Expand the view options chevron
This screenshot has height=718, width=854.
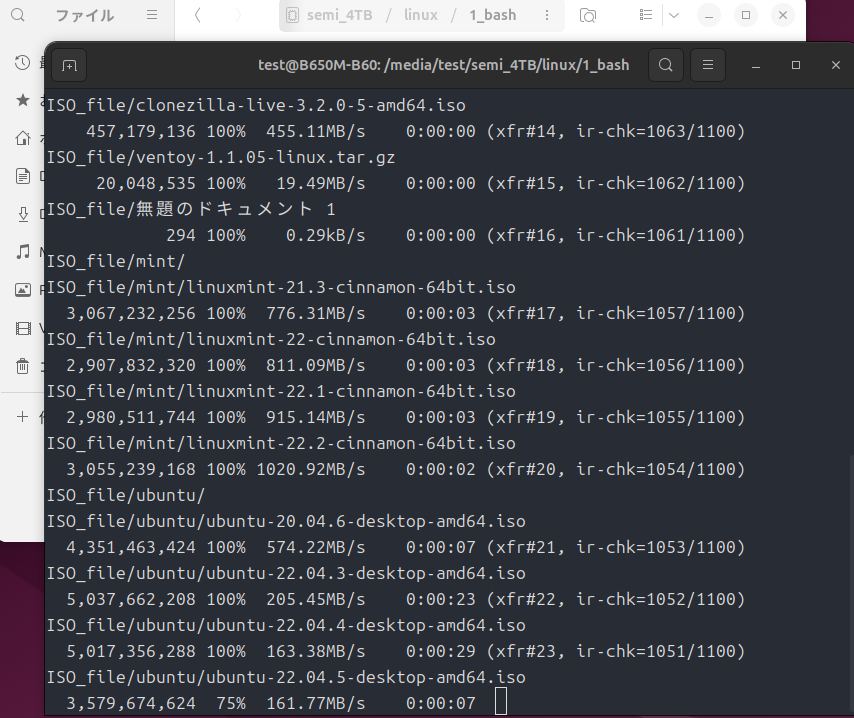[x=674, y=16]
